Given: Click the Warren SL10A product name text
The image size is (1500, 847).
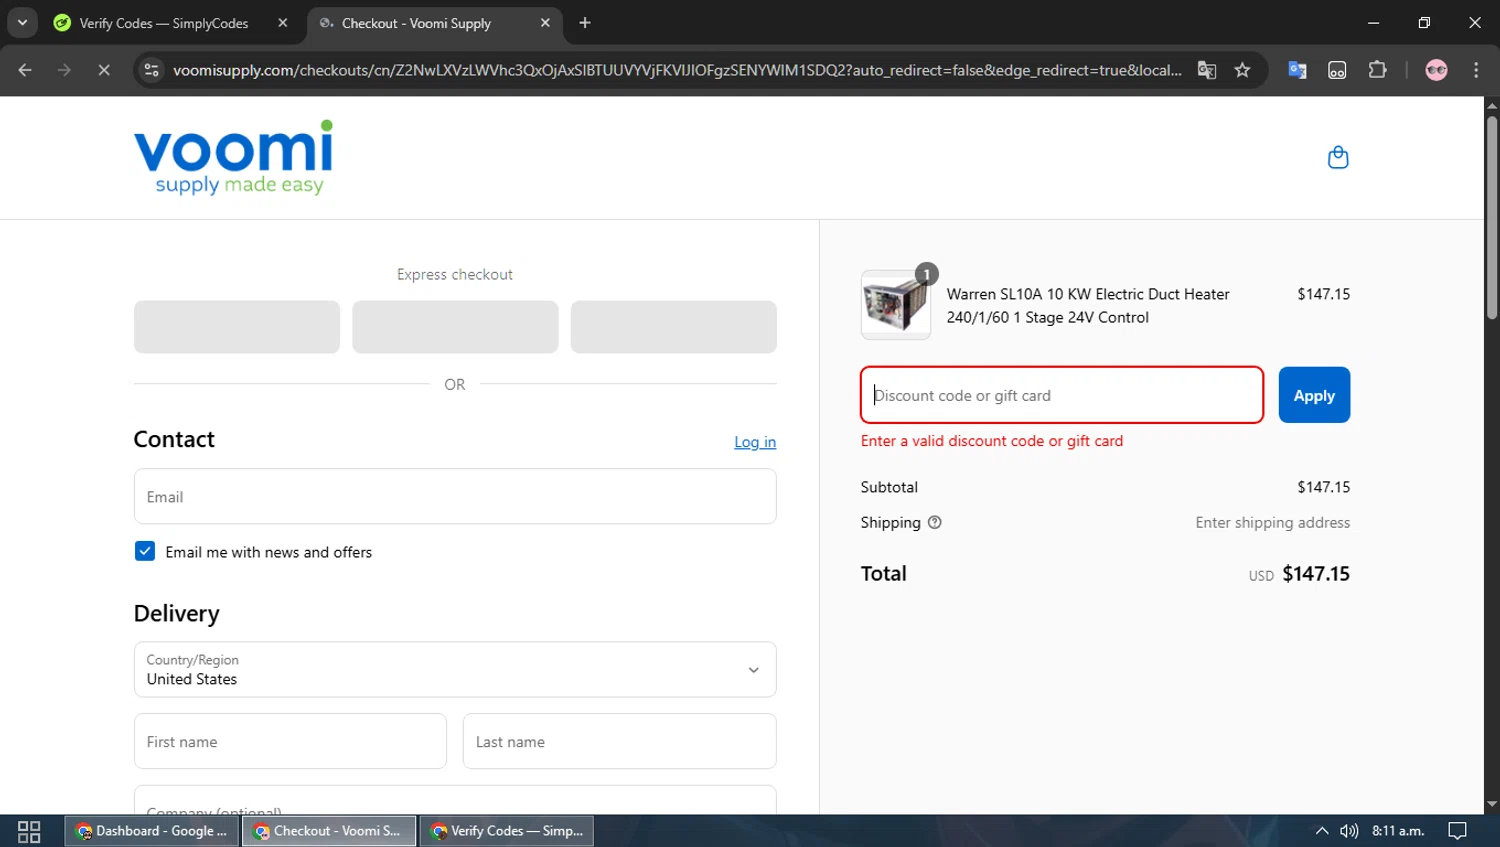Looking at the screenshot, I should [1088, 305].
